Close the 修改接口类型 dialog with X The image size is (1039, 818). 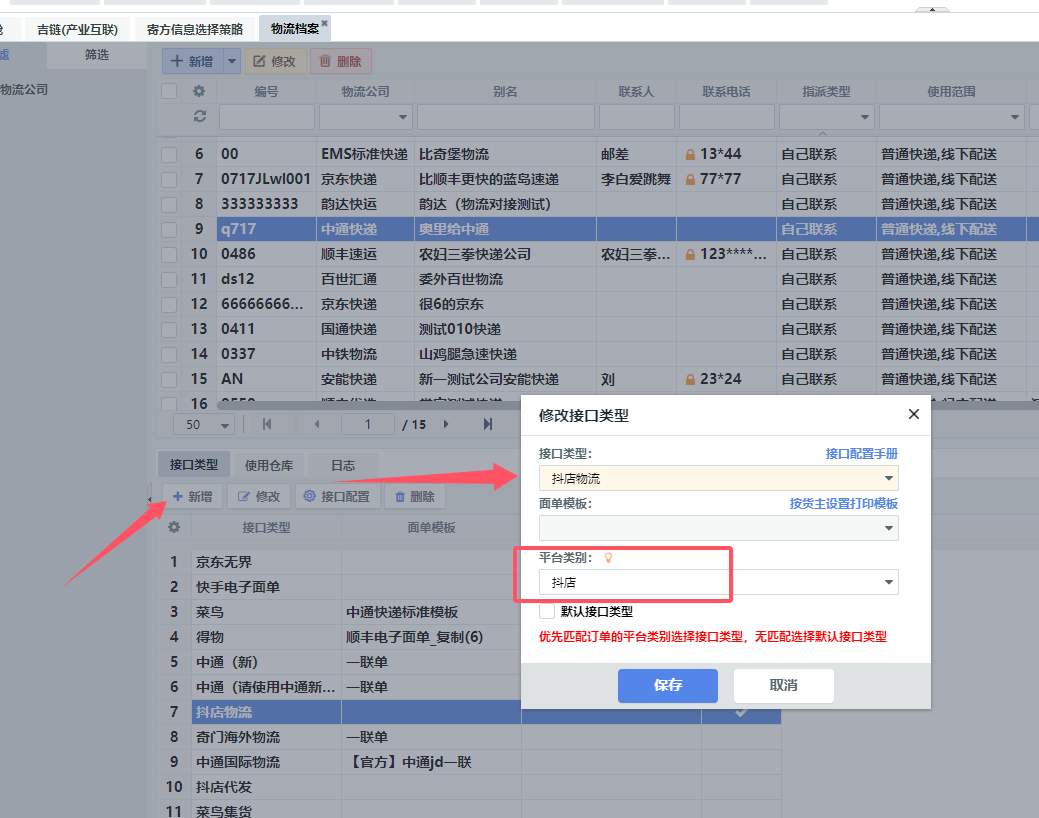pos(913,414)
